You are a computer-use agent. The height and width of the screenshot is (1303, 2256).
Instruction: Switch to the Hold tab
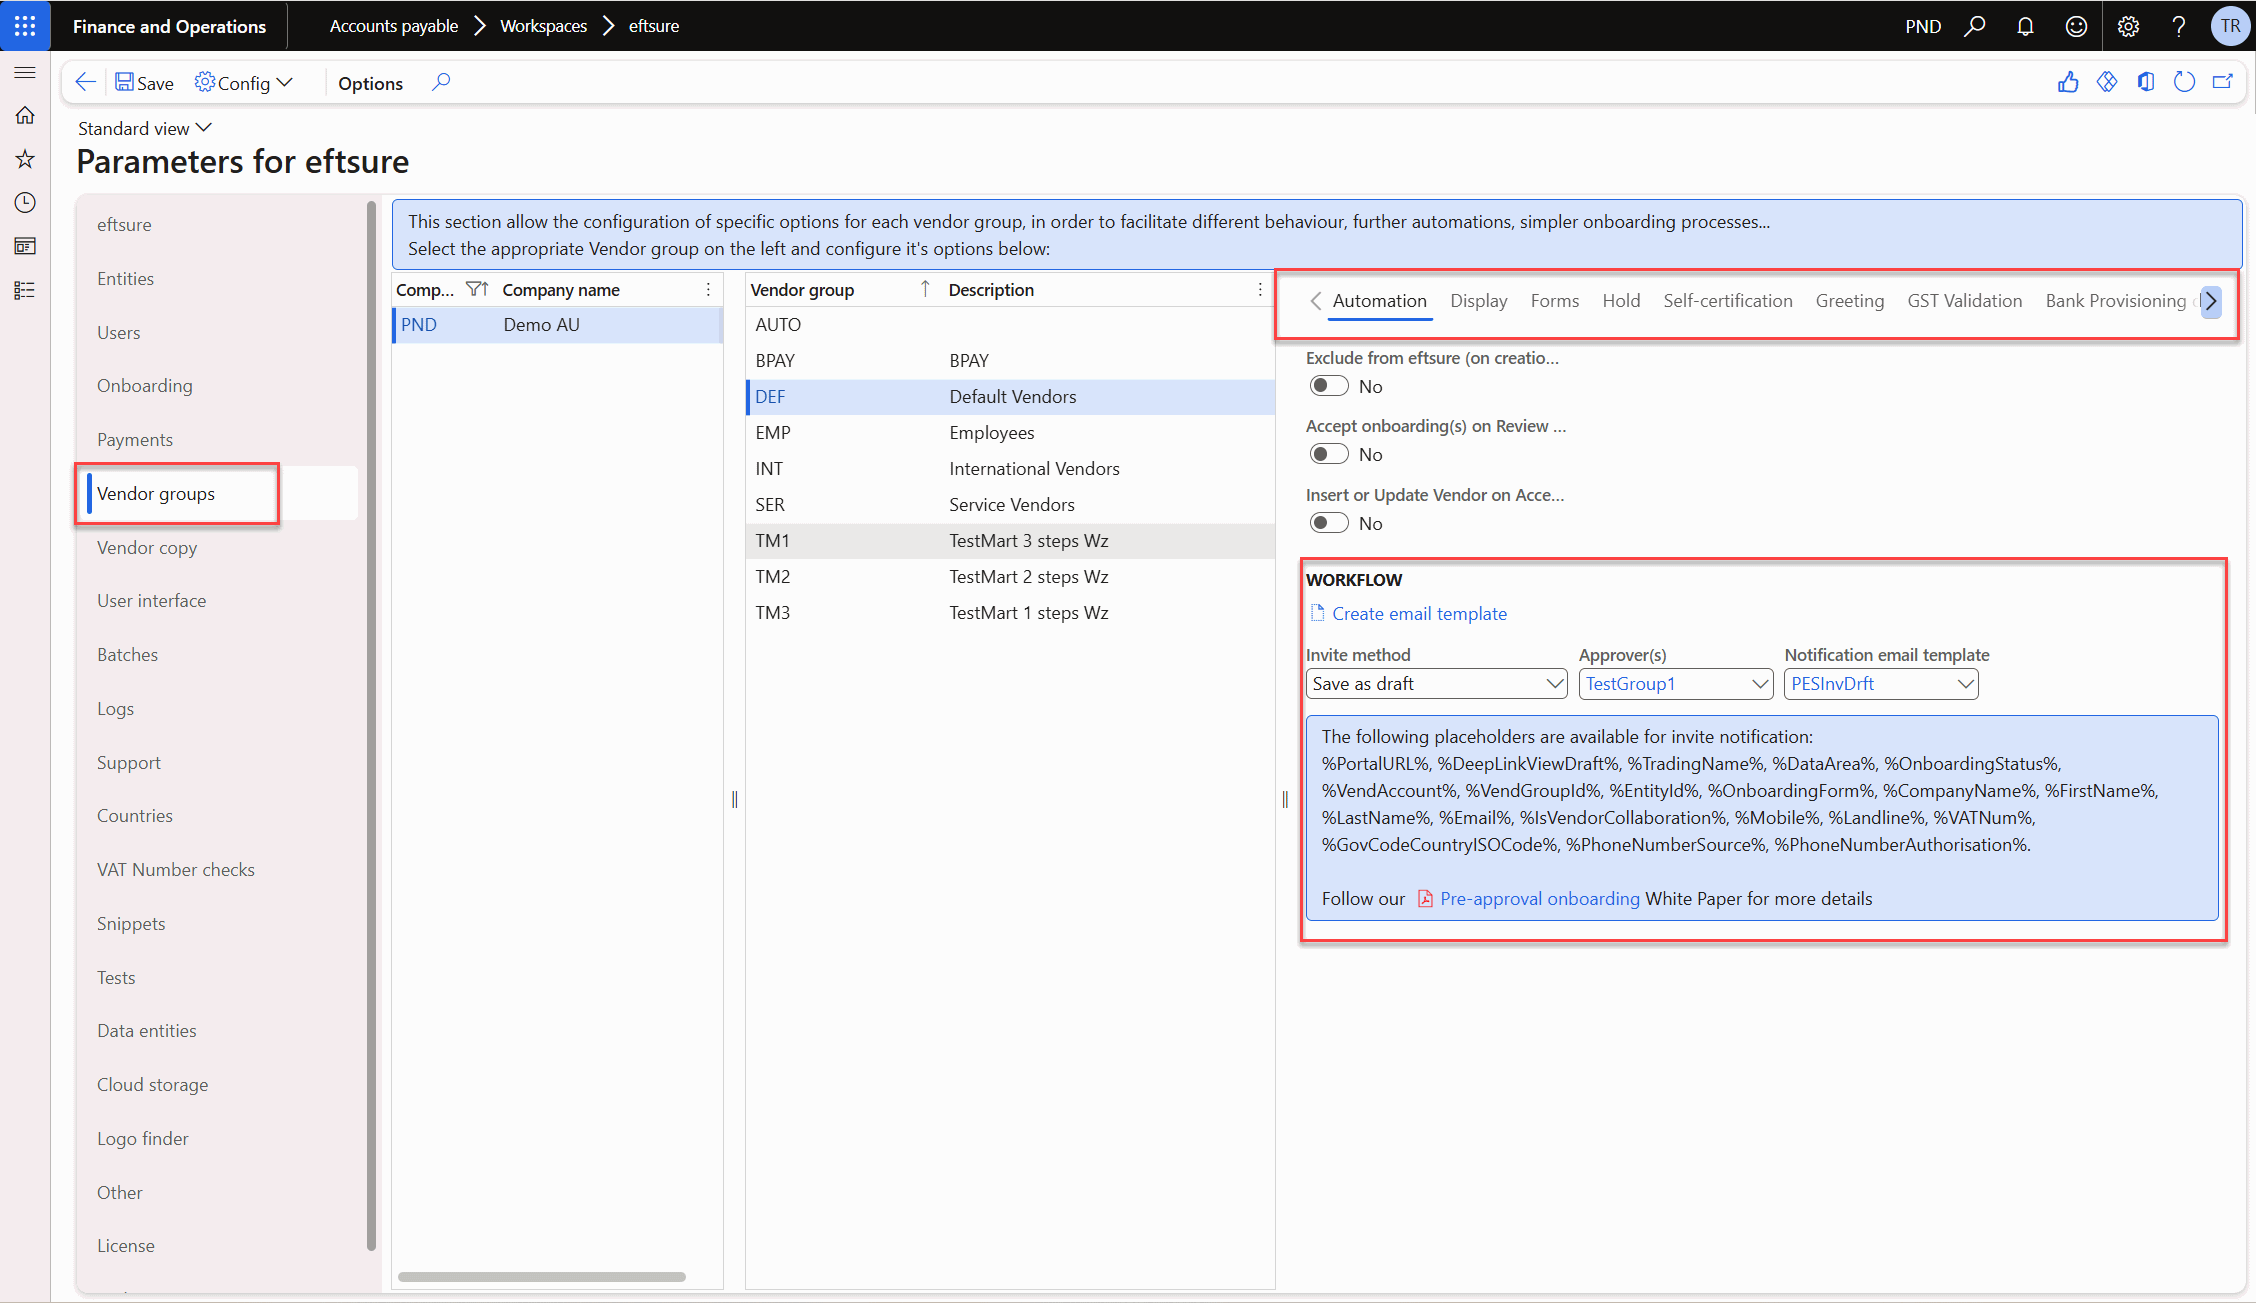(1621, 300)
